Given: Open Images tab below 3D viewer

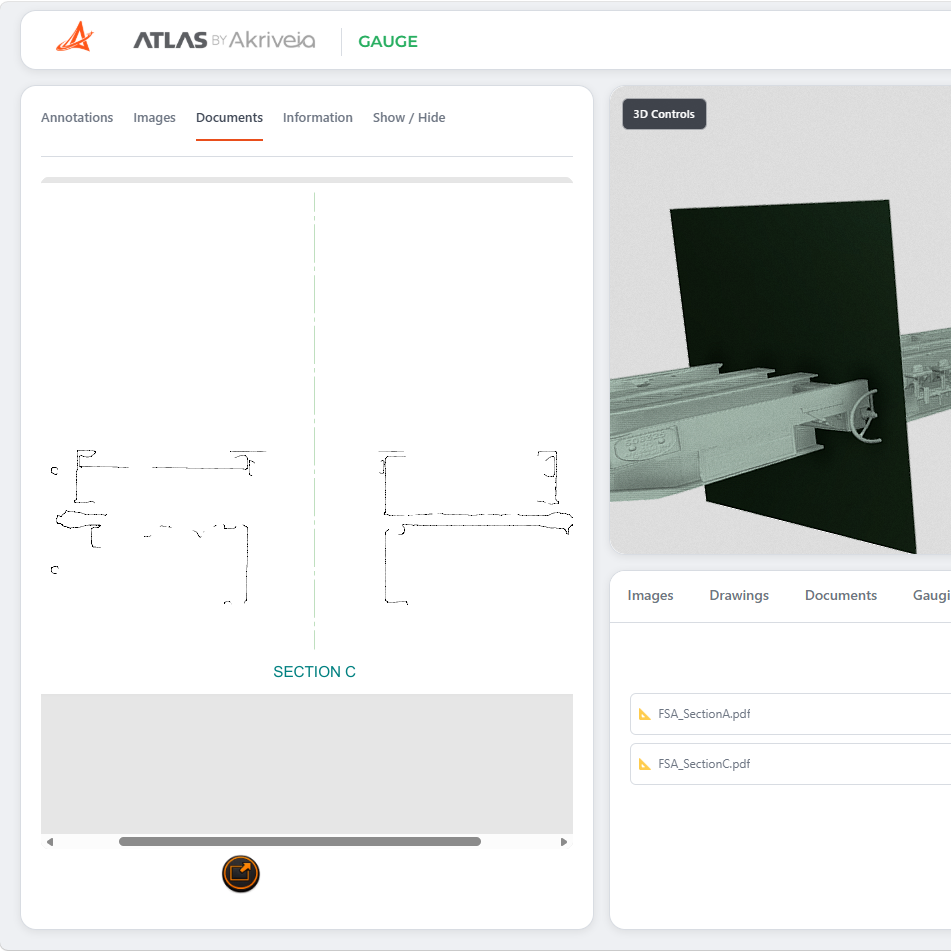Looking at the screenshot, I should pos(650,596).
